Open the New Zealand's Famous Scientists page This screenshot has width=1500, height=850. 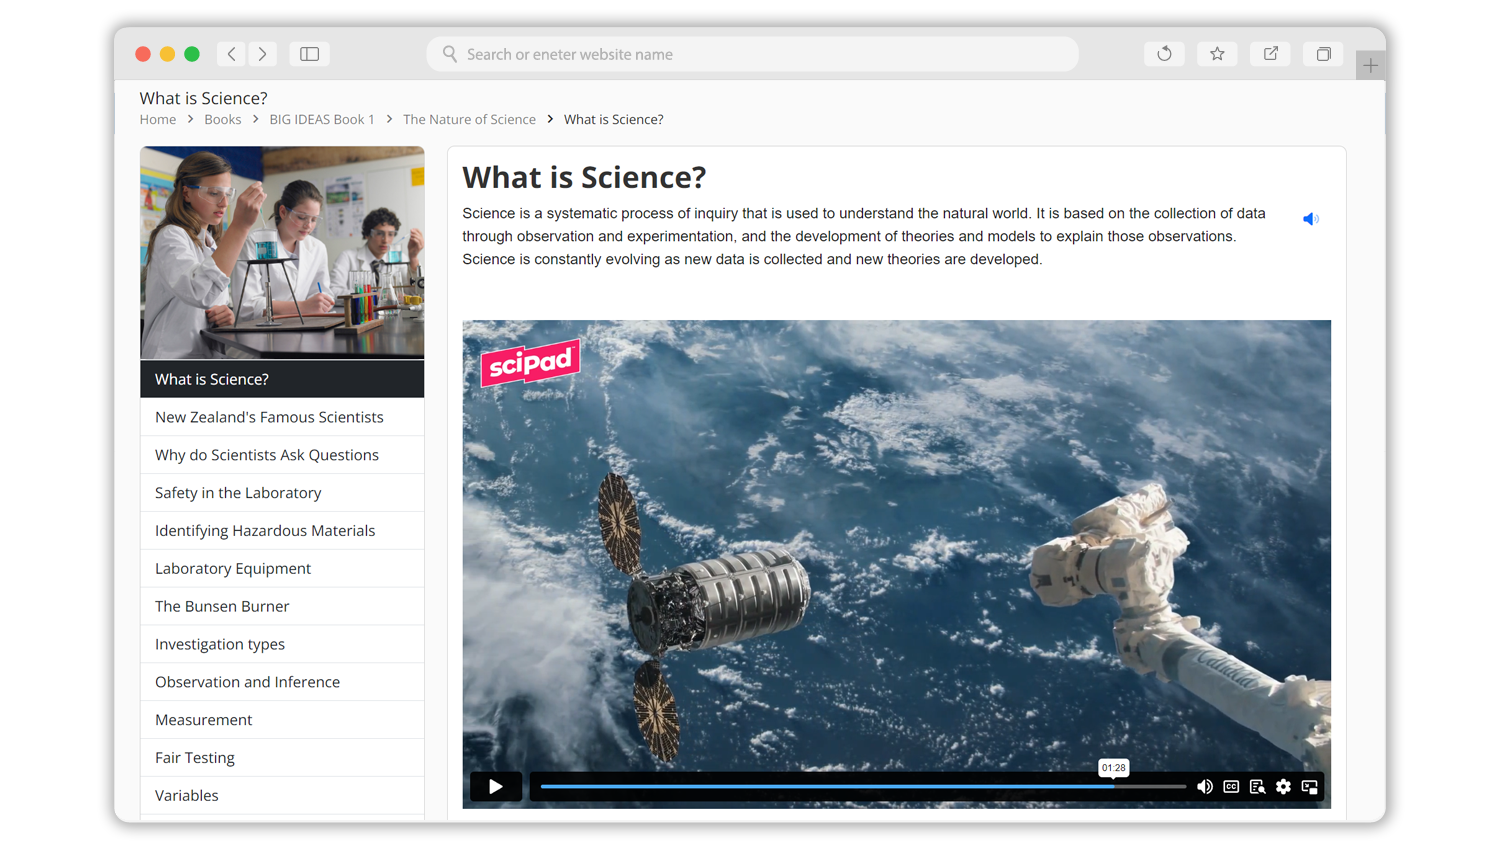[269, 417]
